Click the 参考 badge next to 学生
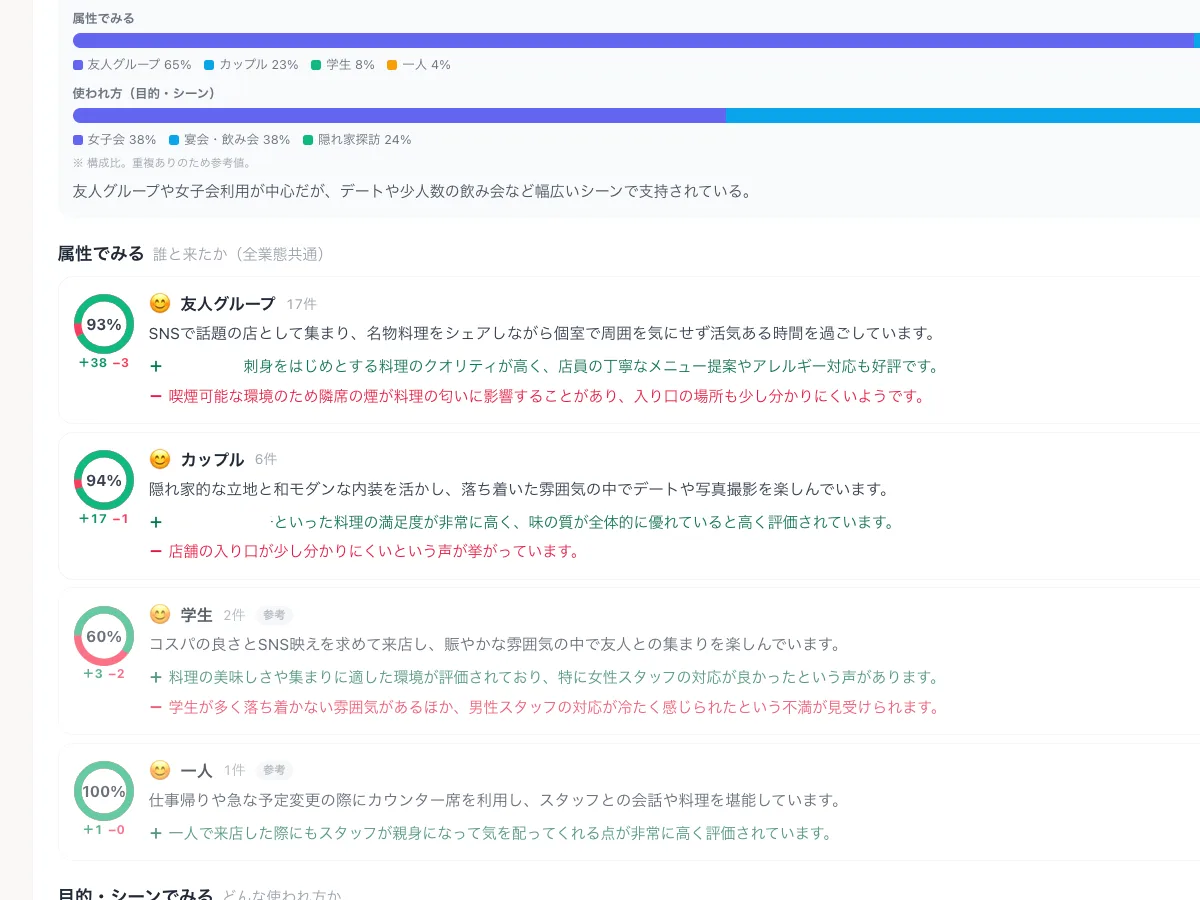1200x900 pixels. click(x=274, y=615)
